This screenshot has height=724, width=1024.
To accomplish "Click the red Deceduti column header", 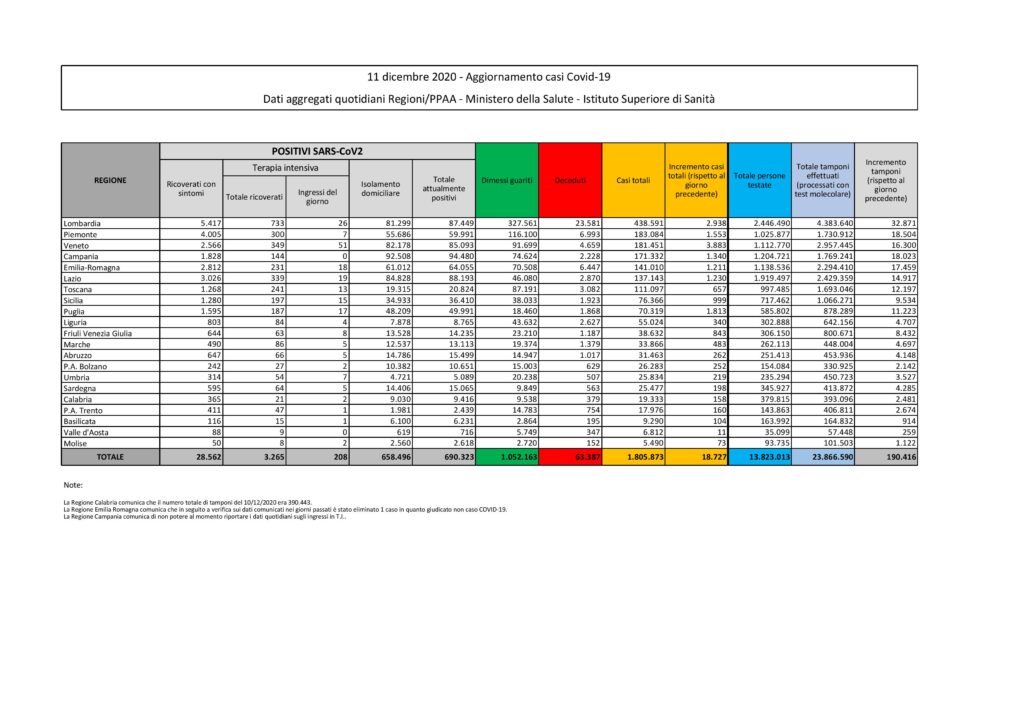I will pos(570,180).
